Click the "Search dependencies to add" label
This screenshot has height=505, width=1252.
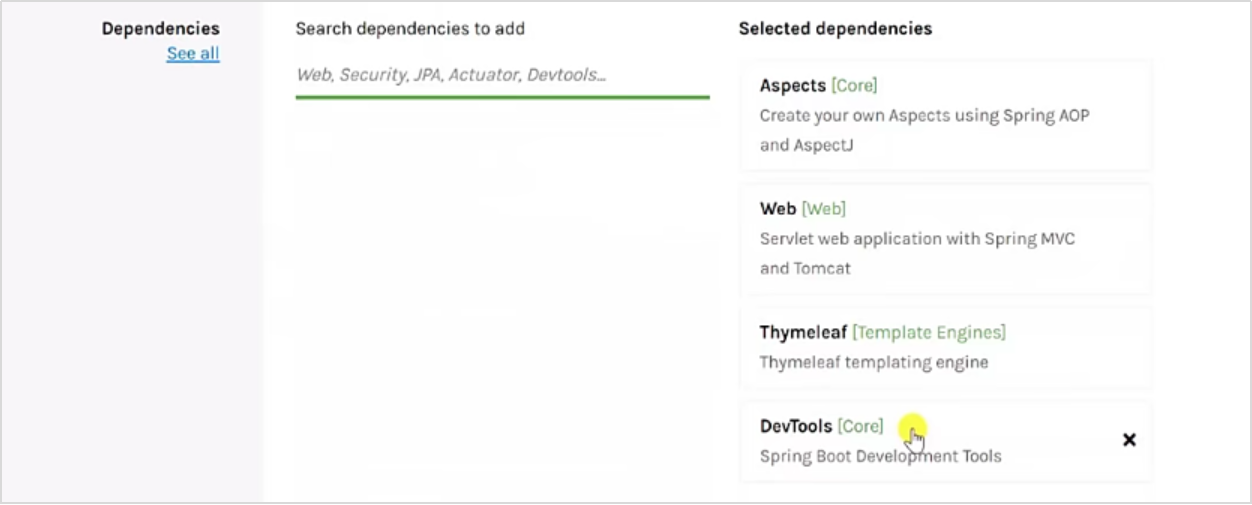pyautogui.click(x=410, y=29)
